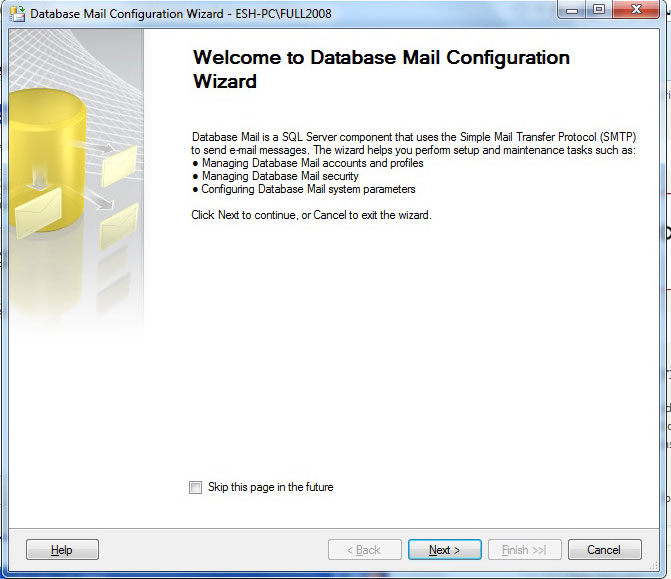Cancel the Database Mail wizard
This screenshot has height=579, width=671.
pos(604,550)
